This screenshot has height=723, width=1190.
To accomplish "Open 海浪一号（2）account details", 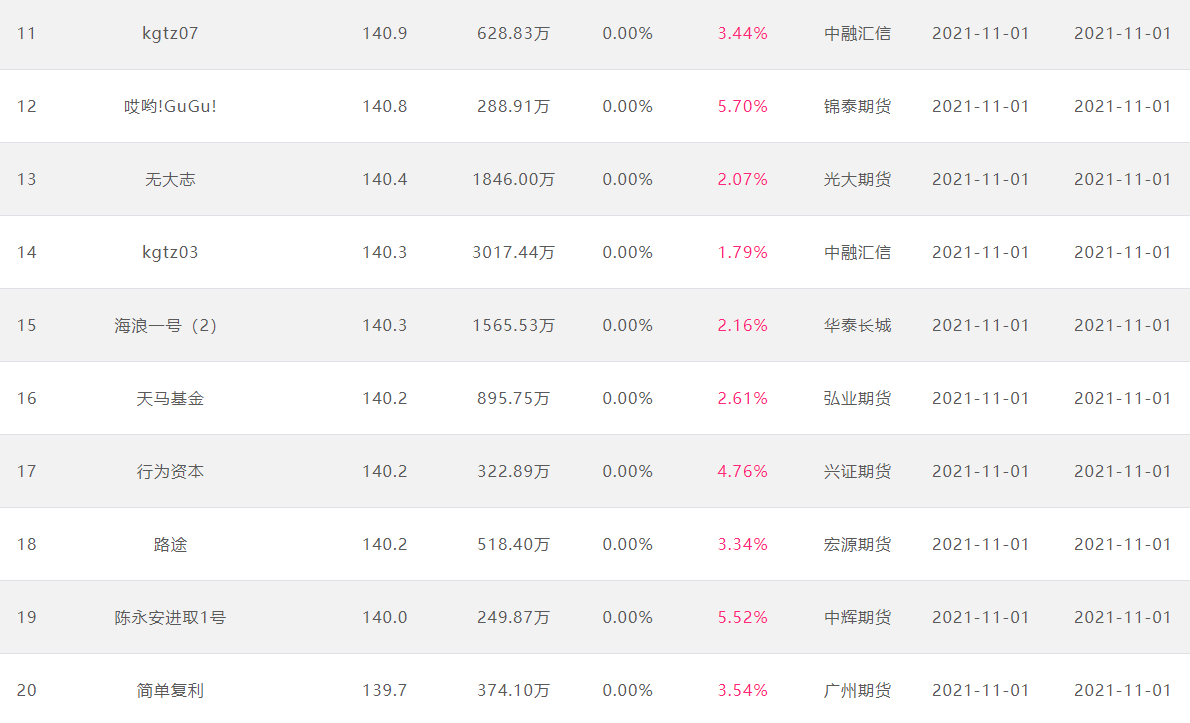I will pyautogui.click(x=166, y=325).
